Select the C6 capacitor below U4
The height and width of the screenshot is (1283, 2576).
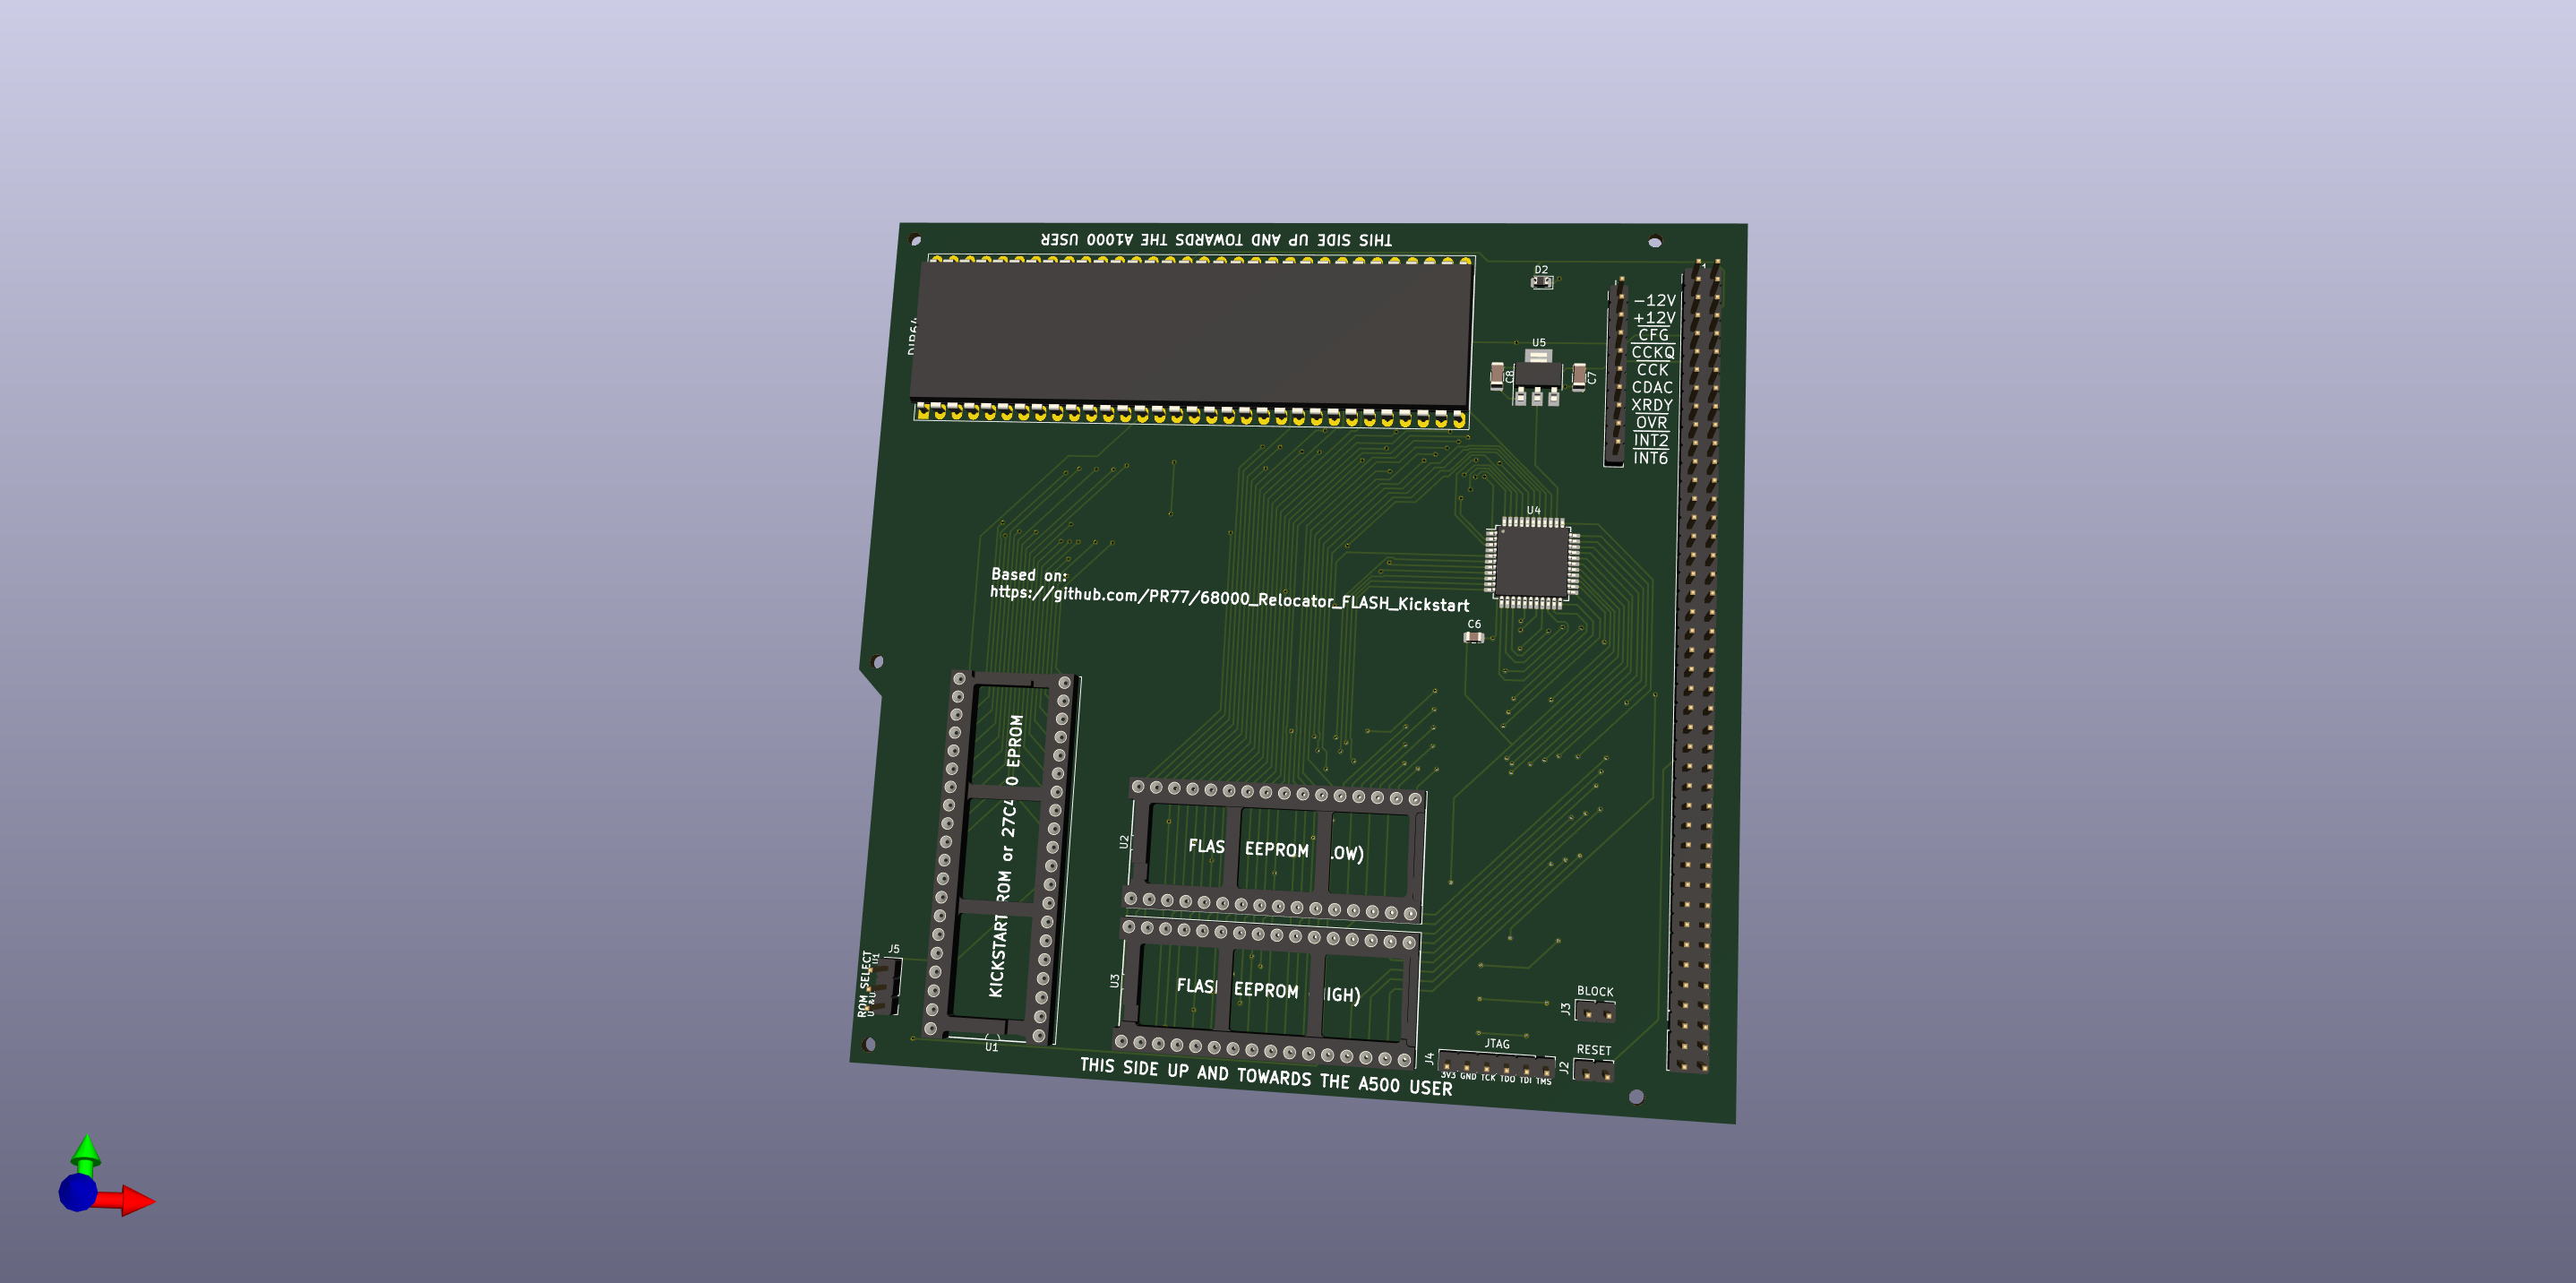coord(1474,636)
